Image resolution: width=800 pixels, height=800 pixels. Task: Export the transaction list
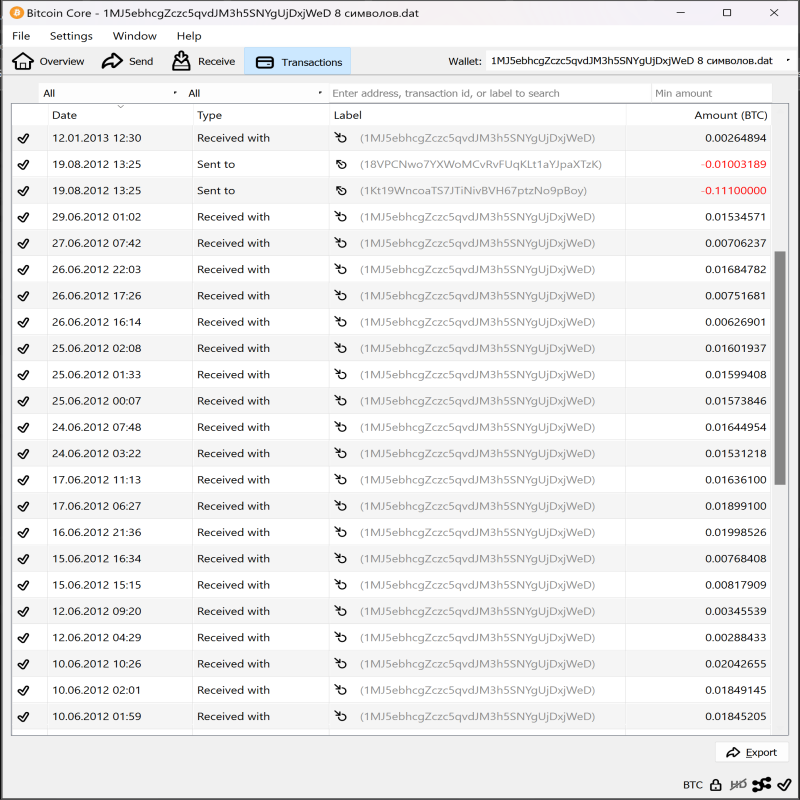tap(752, 752)
